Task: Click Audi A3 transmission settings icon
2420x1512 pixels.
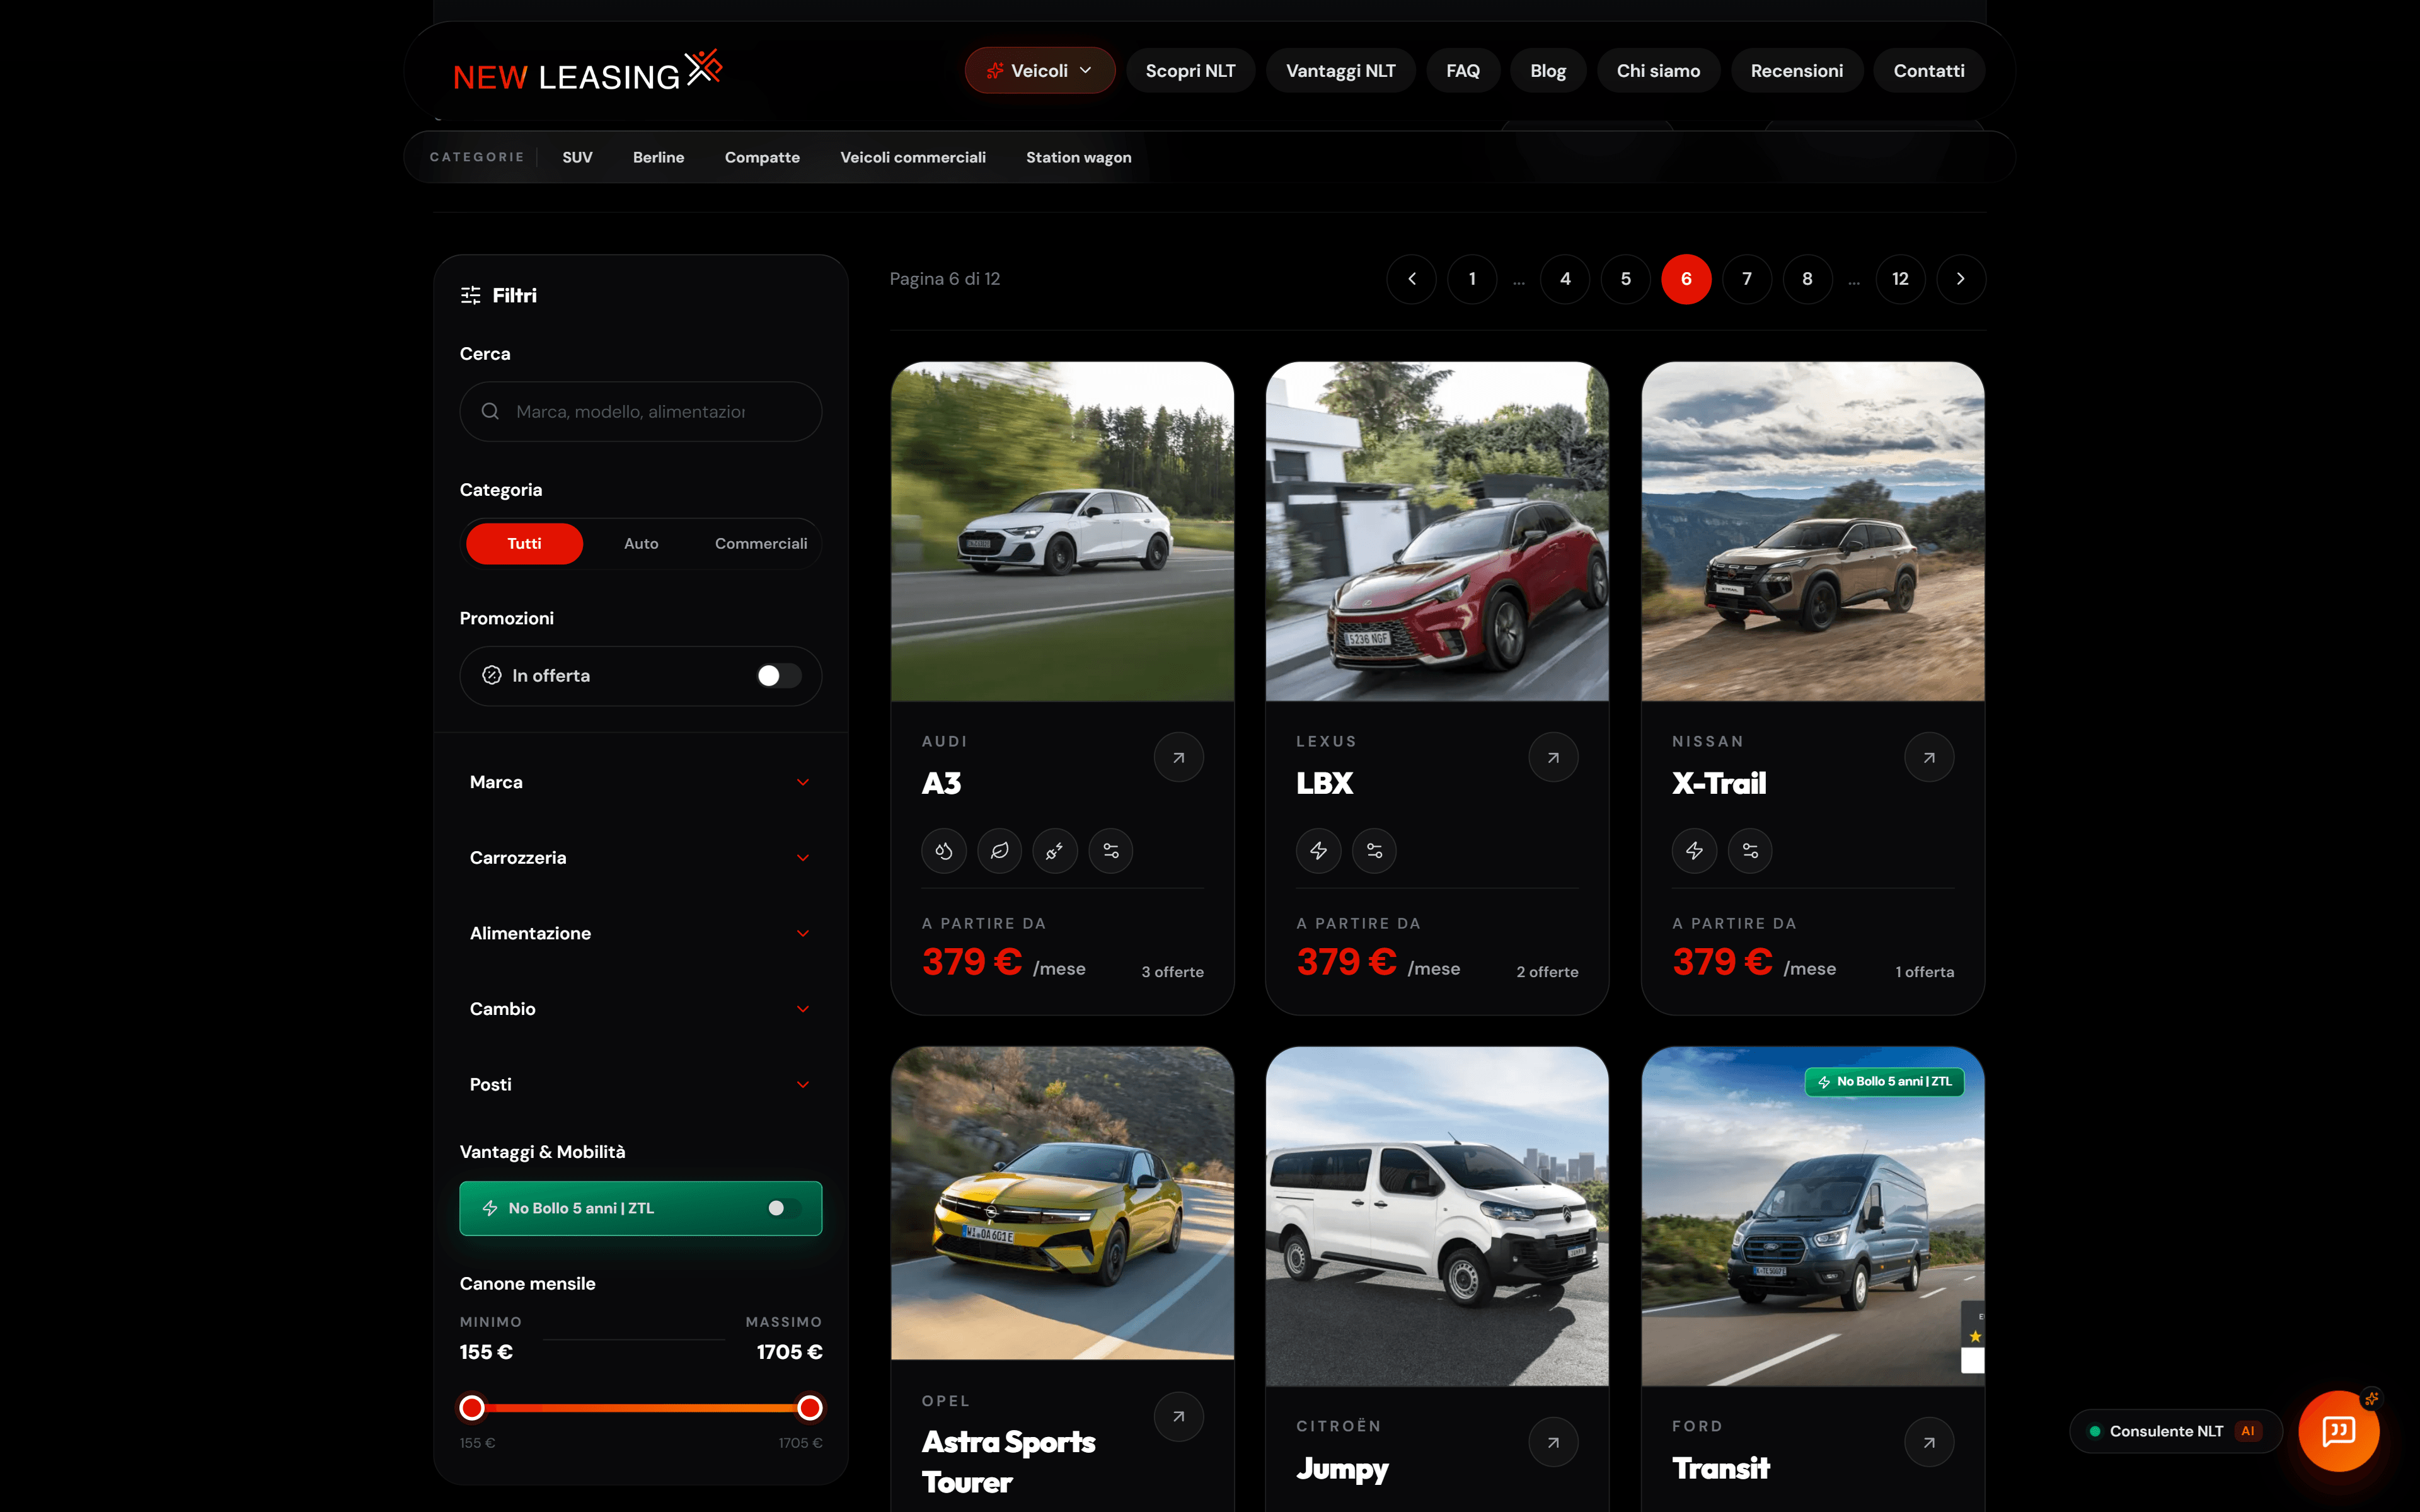Action: (1111, 851)
